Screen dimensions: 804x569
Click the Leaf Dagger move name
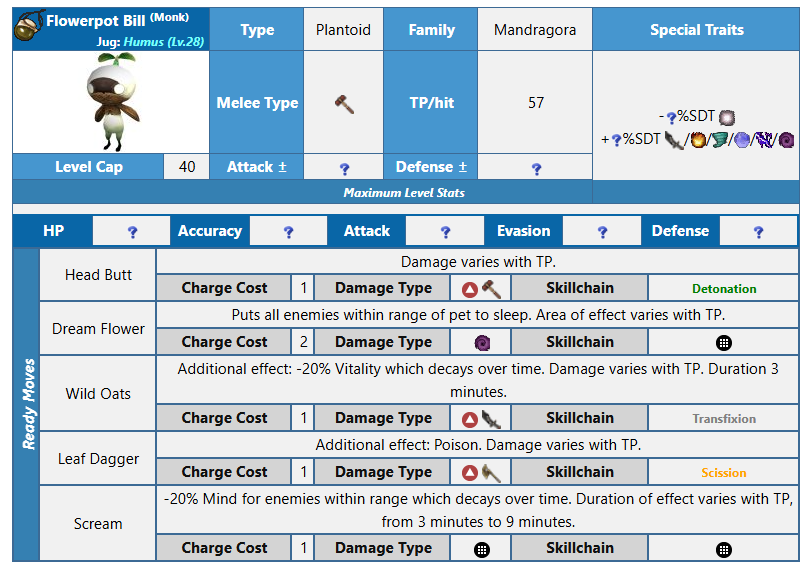(x=98, y=459)
